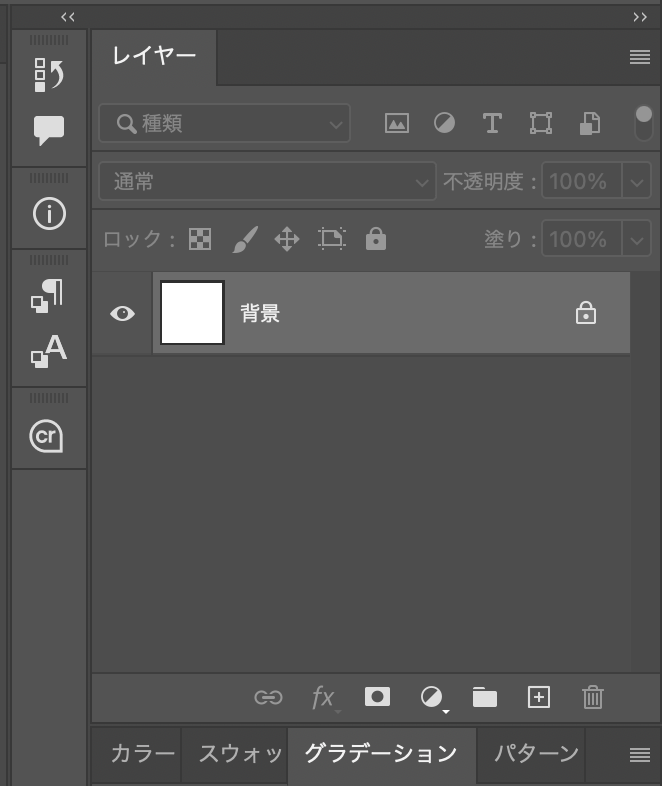The width and height of the screenshot is (662, 786).
Task: Expand the 不透明度 opacity dropdown arrow
Action: coord(637,182)
